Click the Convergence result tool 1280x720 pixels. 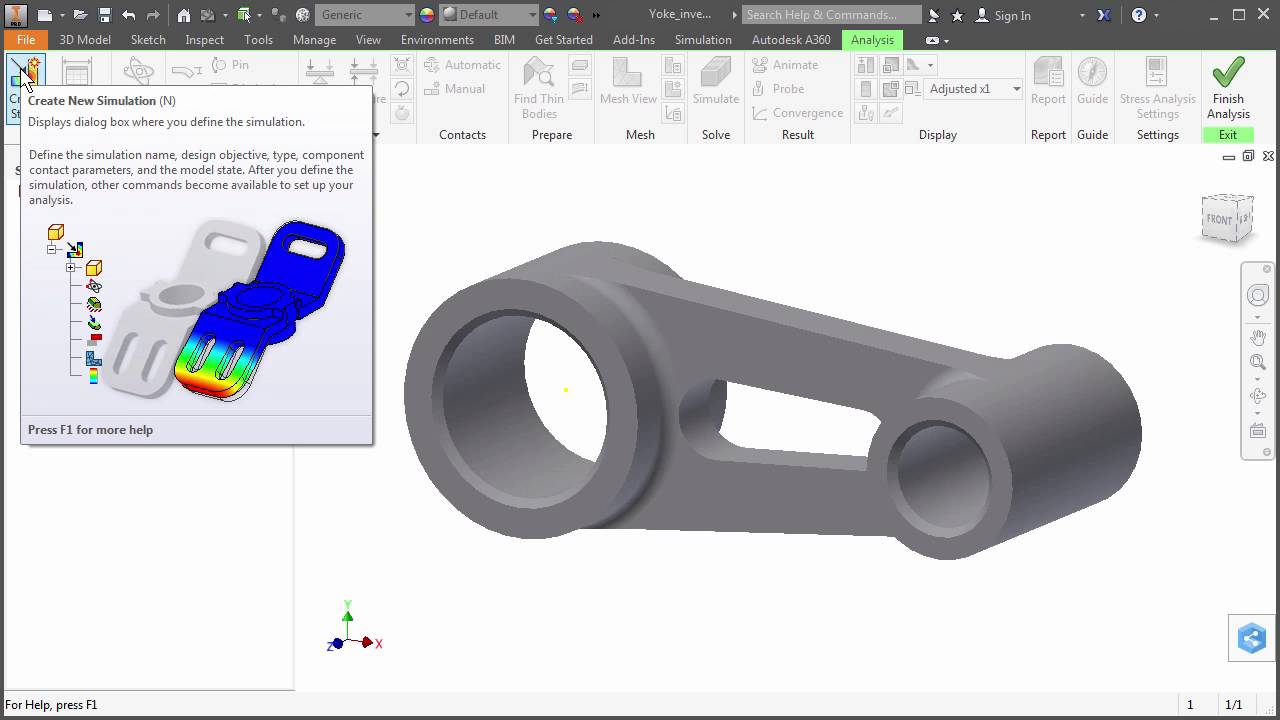tap(796, 112)
